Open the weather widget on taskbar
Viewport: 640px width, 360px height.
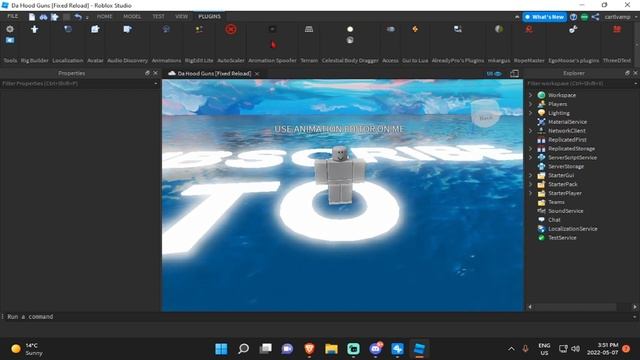(27, 349)
